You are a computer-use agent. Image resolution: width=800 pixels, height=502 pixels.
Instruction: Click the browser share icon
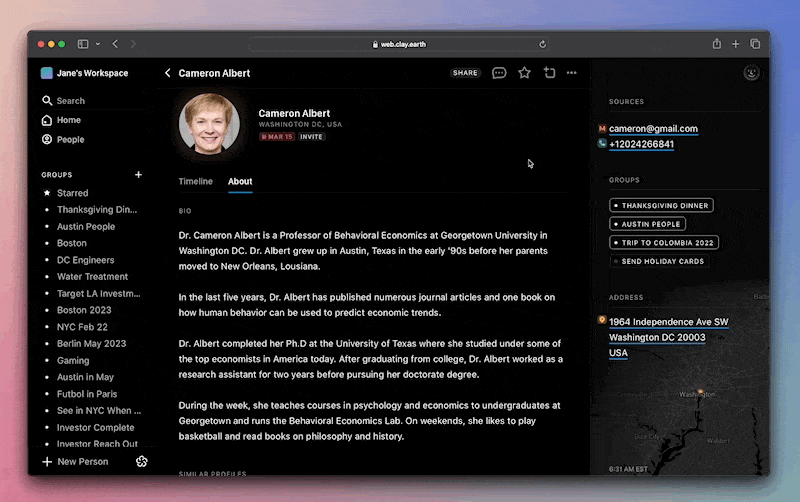tap(717, 44)
